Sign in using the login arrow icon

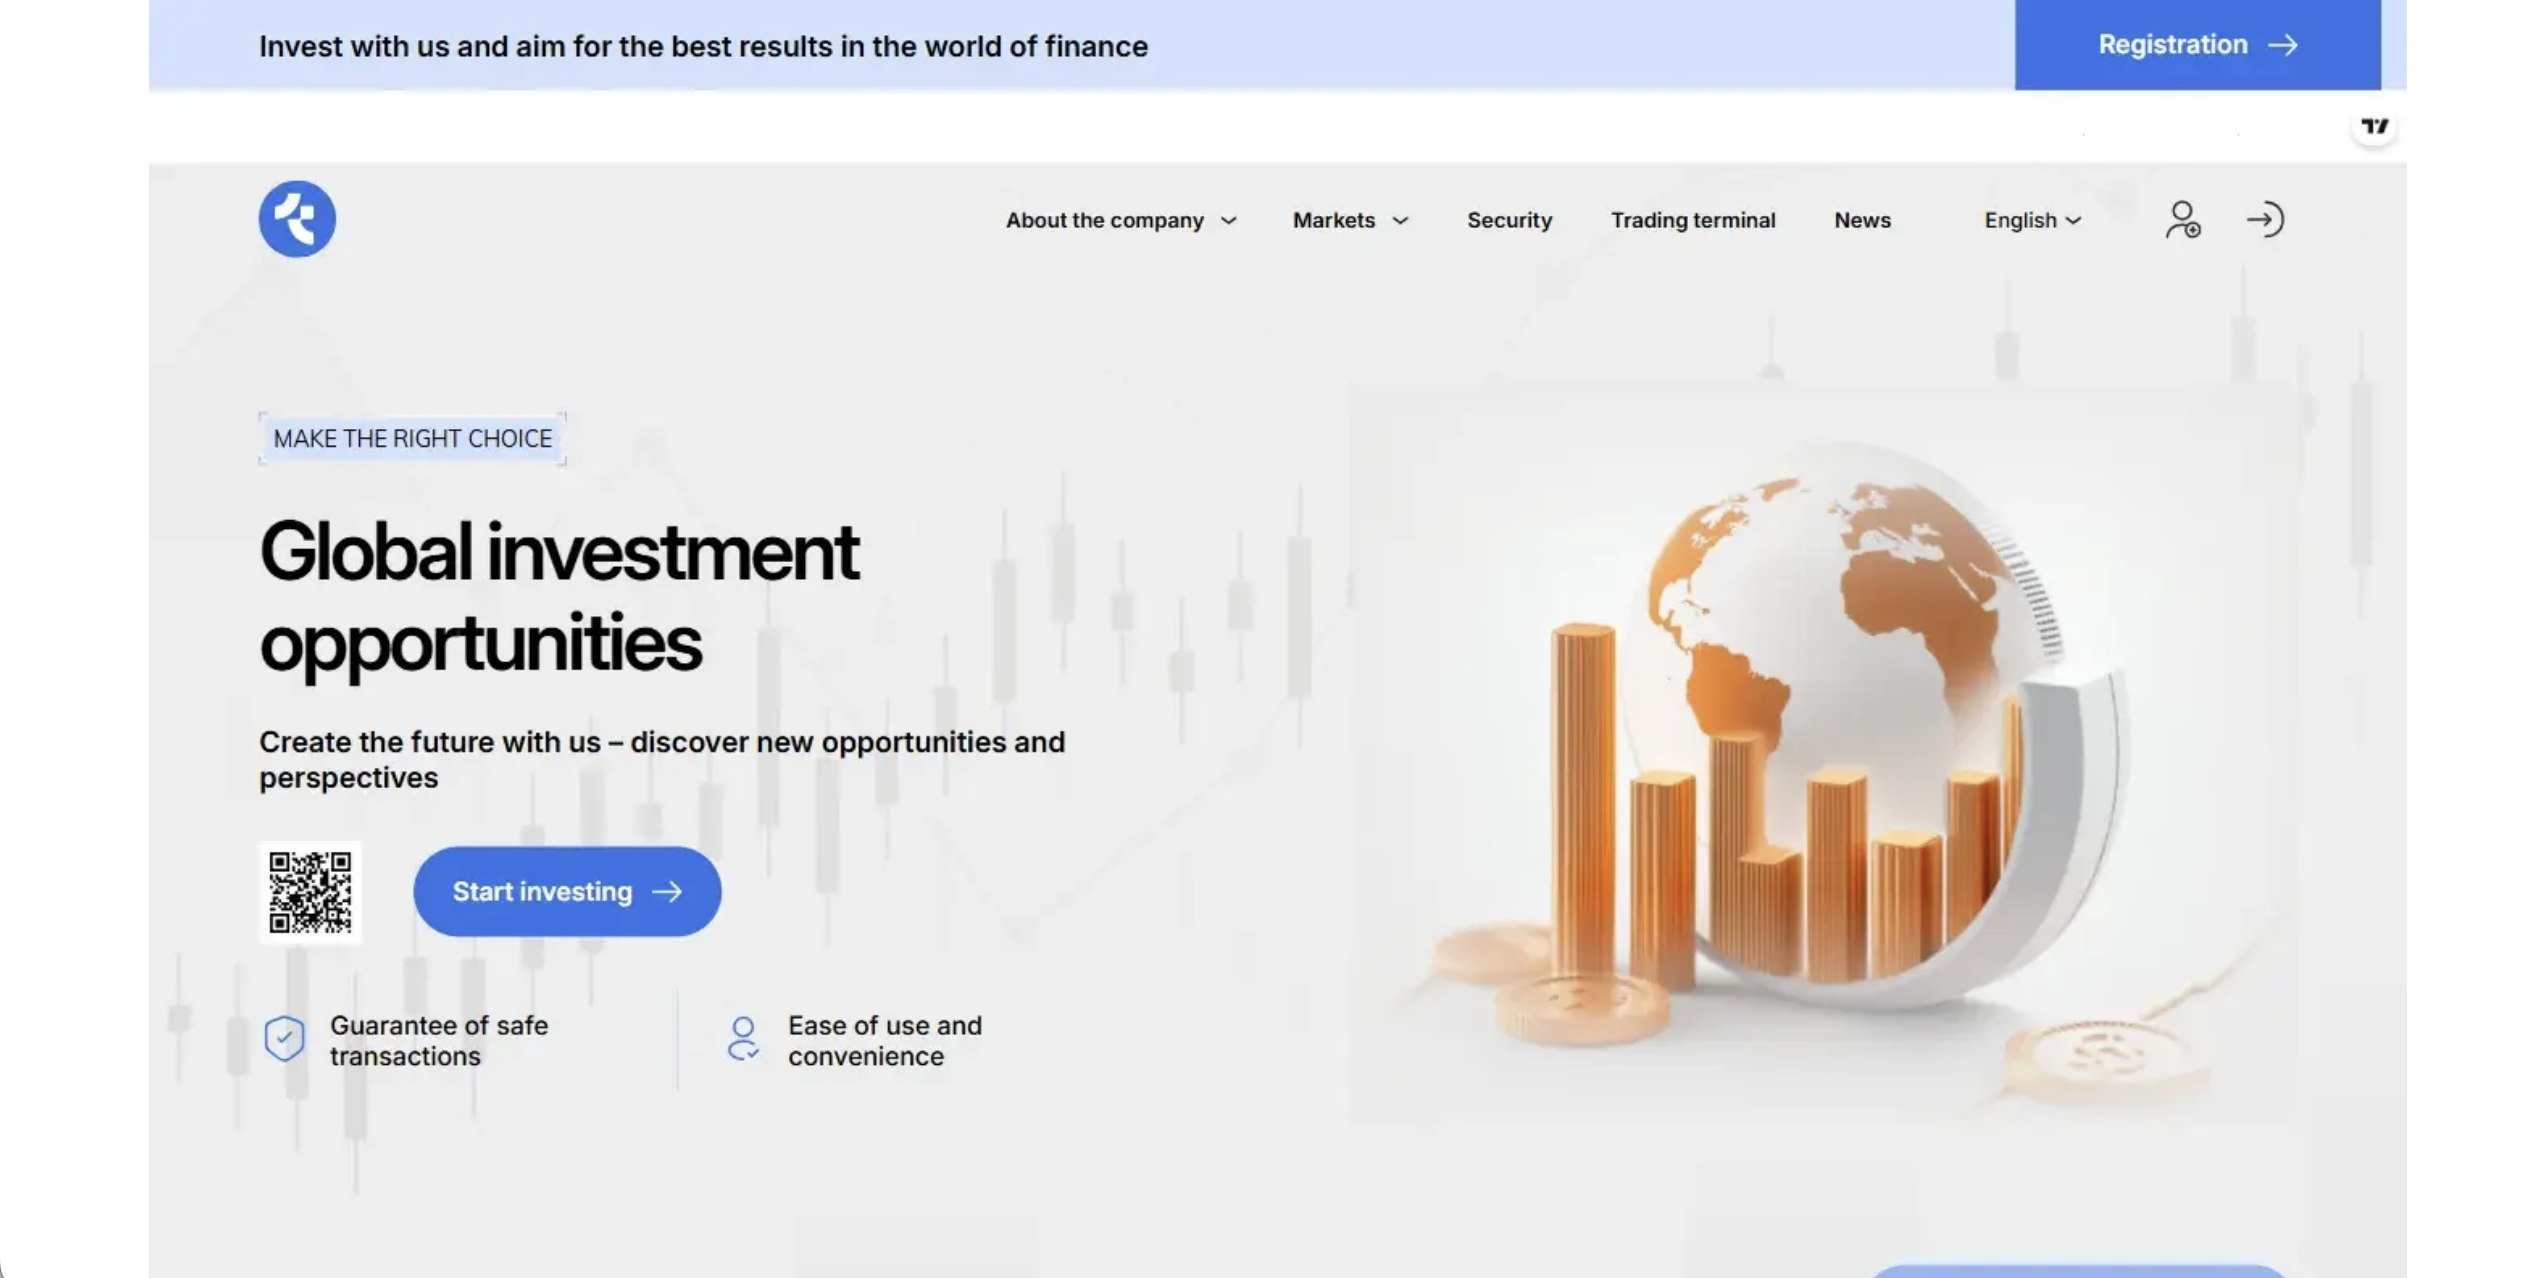pos(2266,220)
